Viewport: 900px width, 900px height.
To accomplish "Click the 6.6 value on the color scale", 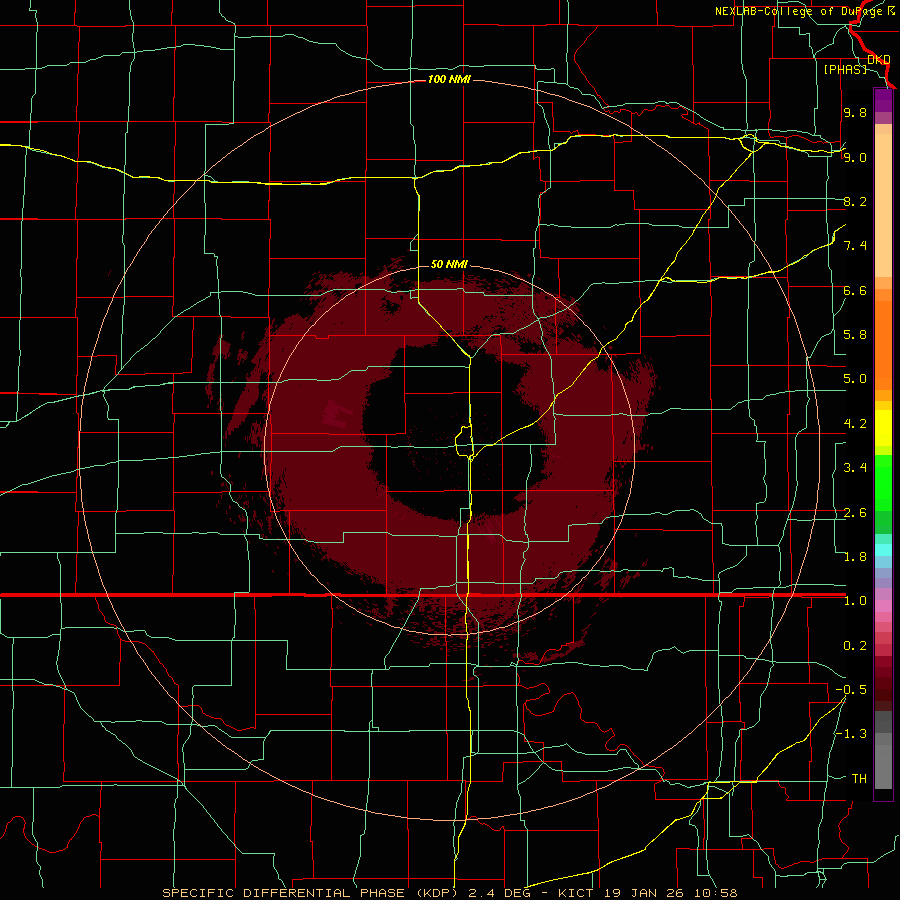I will point(855,290).
